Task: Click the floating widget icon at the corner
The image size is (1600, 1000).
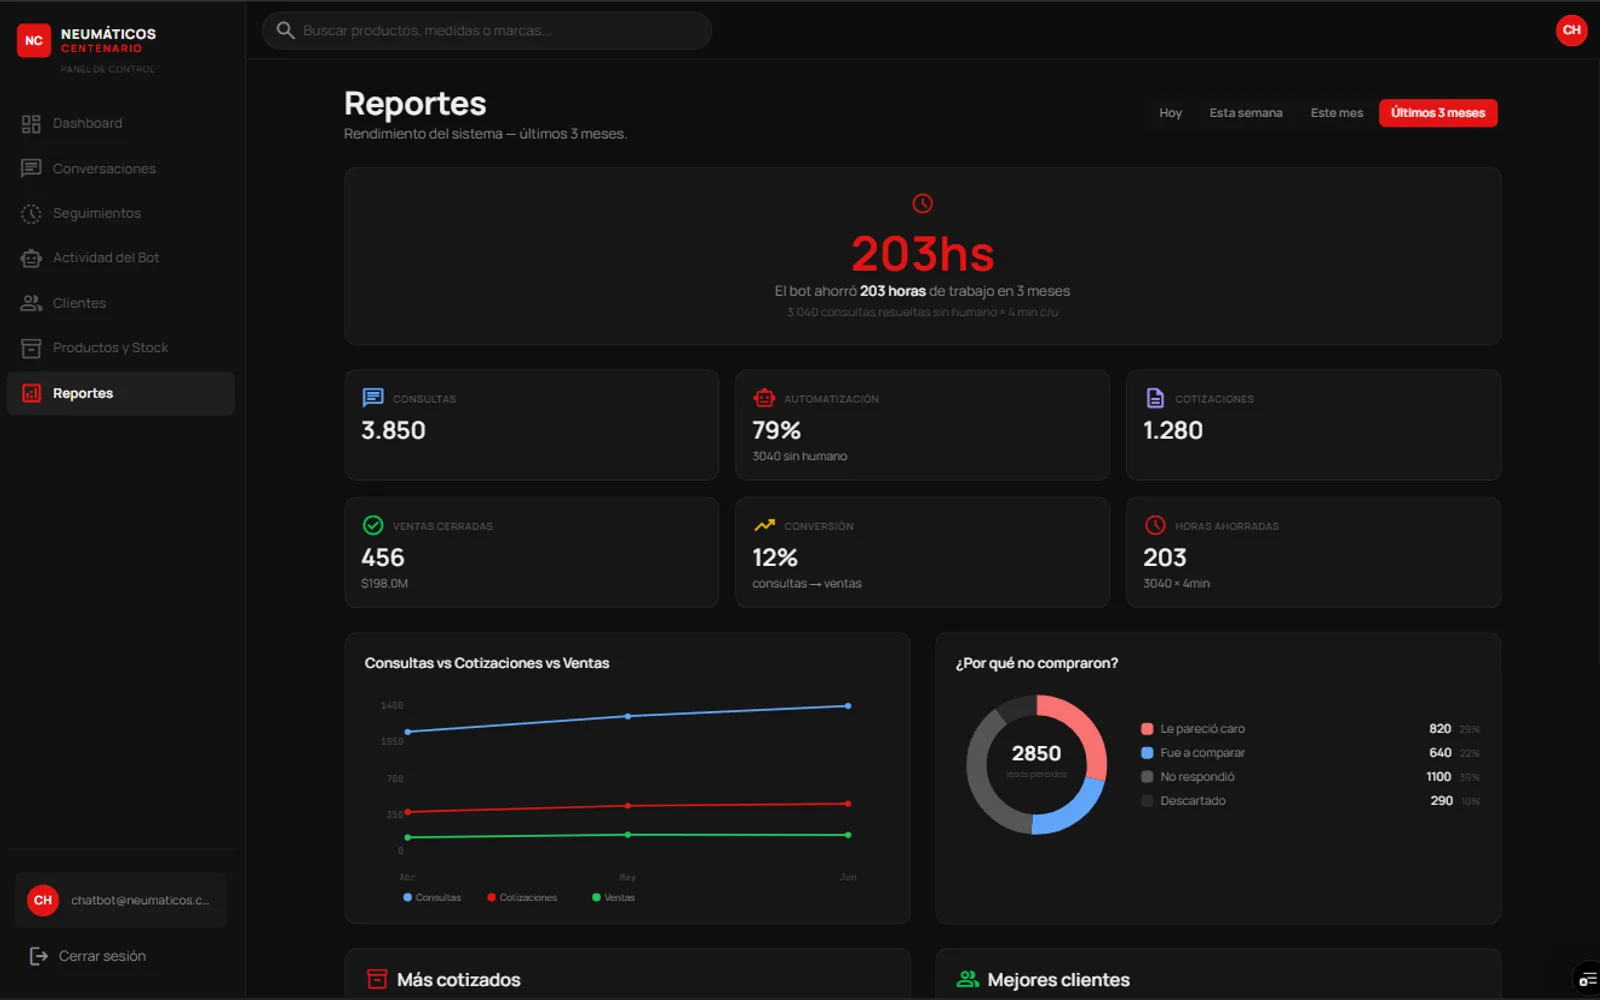Action: 1587,980
